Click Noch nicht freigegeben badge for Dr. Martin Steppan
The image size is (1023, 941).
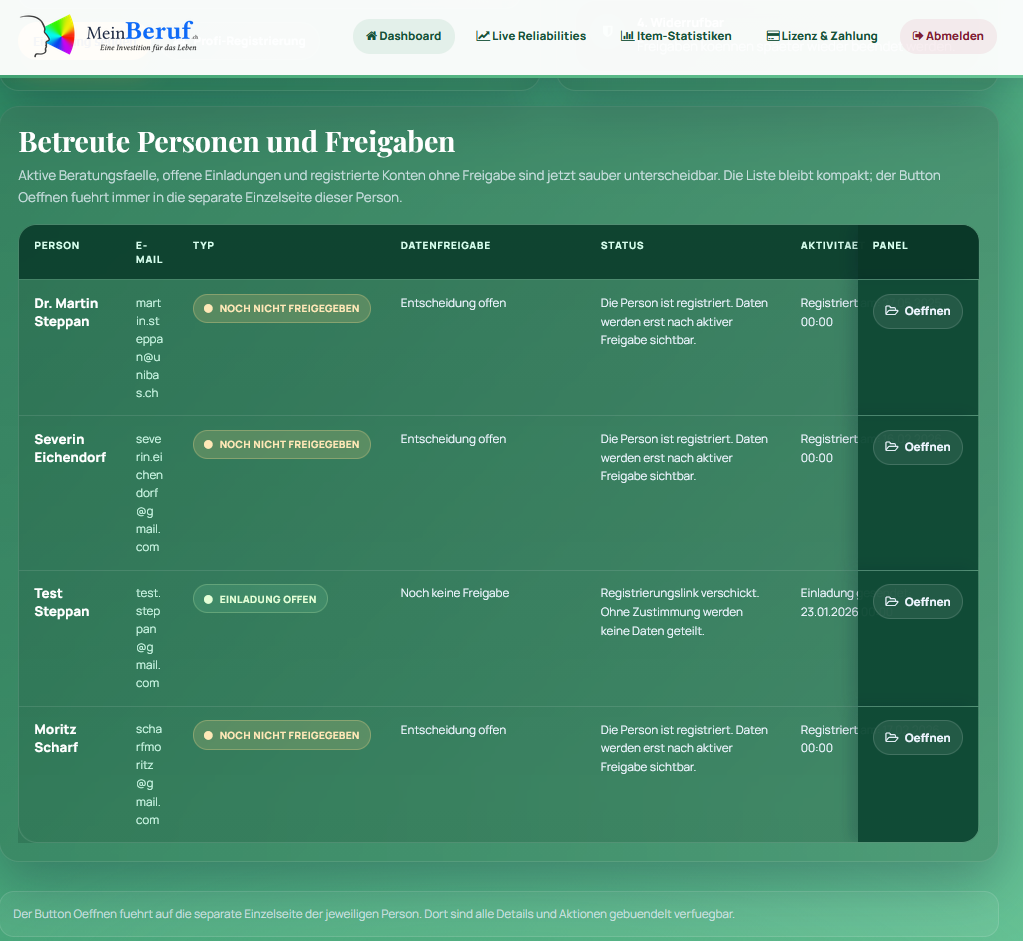(x=281, y=309)
